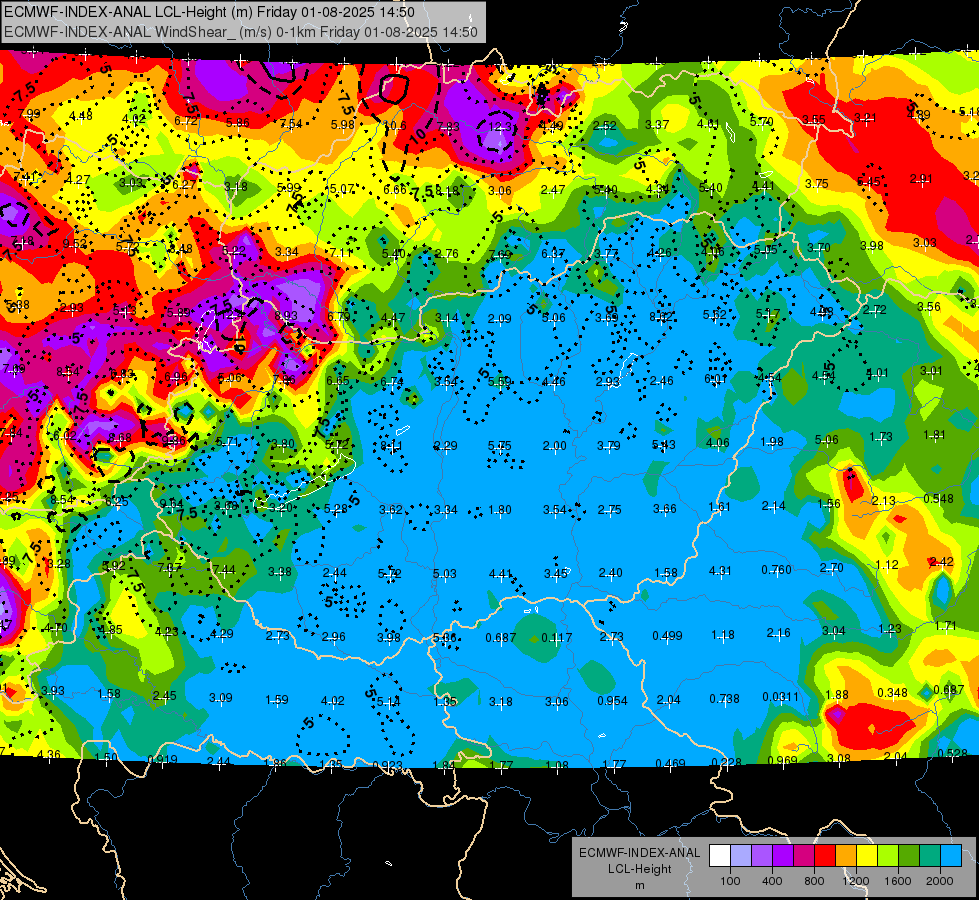Click the wind shear value 9.52
The width and height of the screenshot is (979, 900).
pos(74,244)
